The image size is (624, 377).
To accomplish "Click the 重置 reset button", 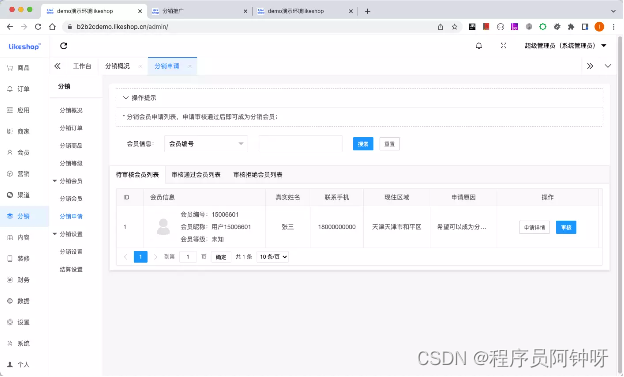I will (390, 144).
